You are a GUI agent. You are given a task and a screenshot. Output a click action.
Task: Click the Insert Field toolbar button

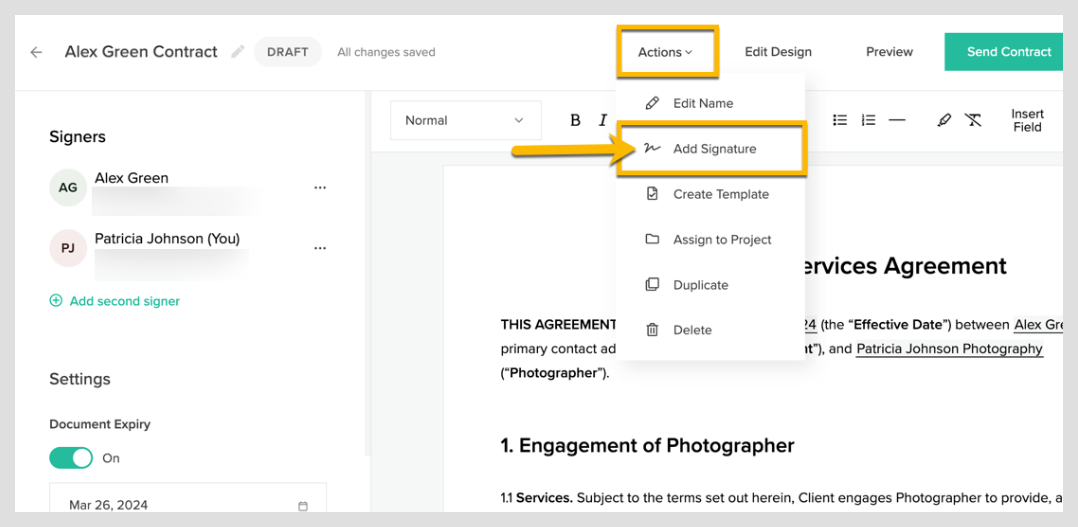[1027, 120]
